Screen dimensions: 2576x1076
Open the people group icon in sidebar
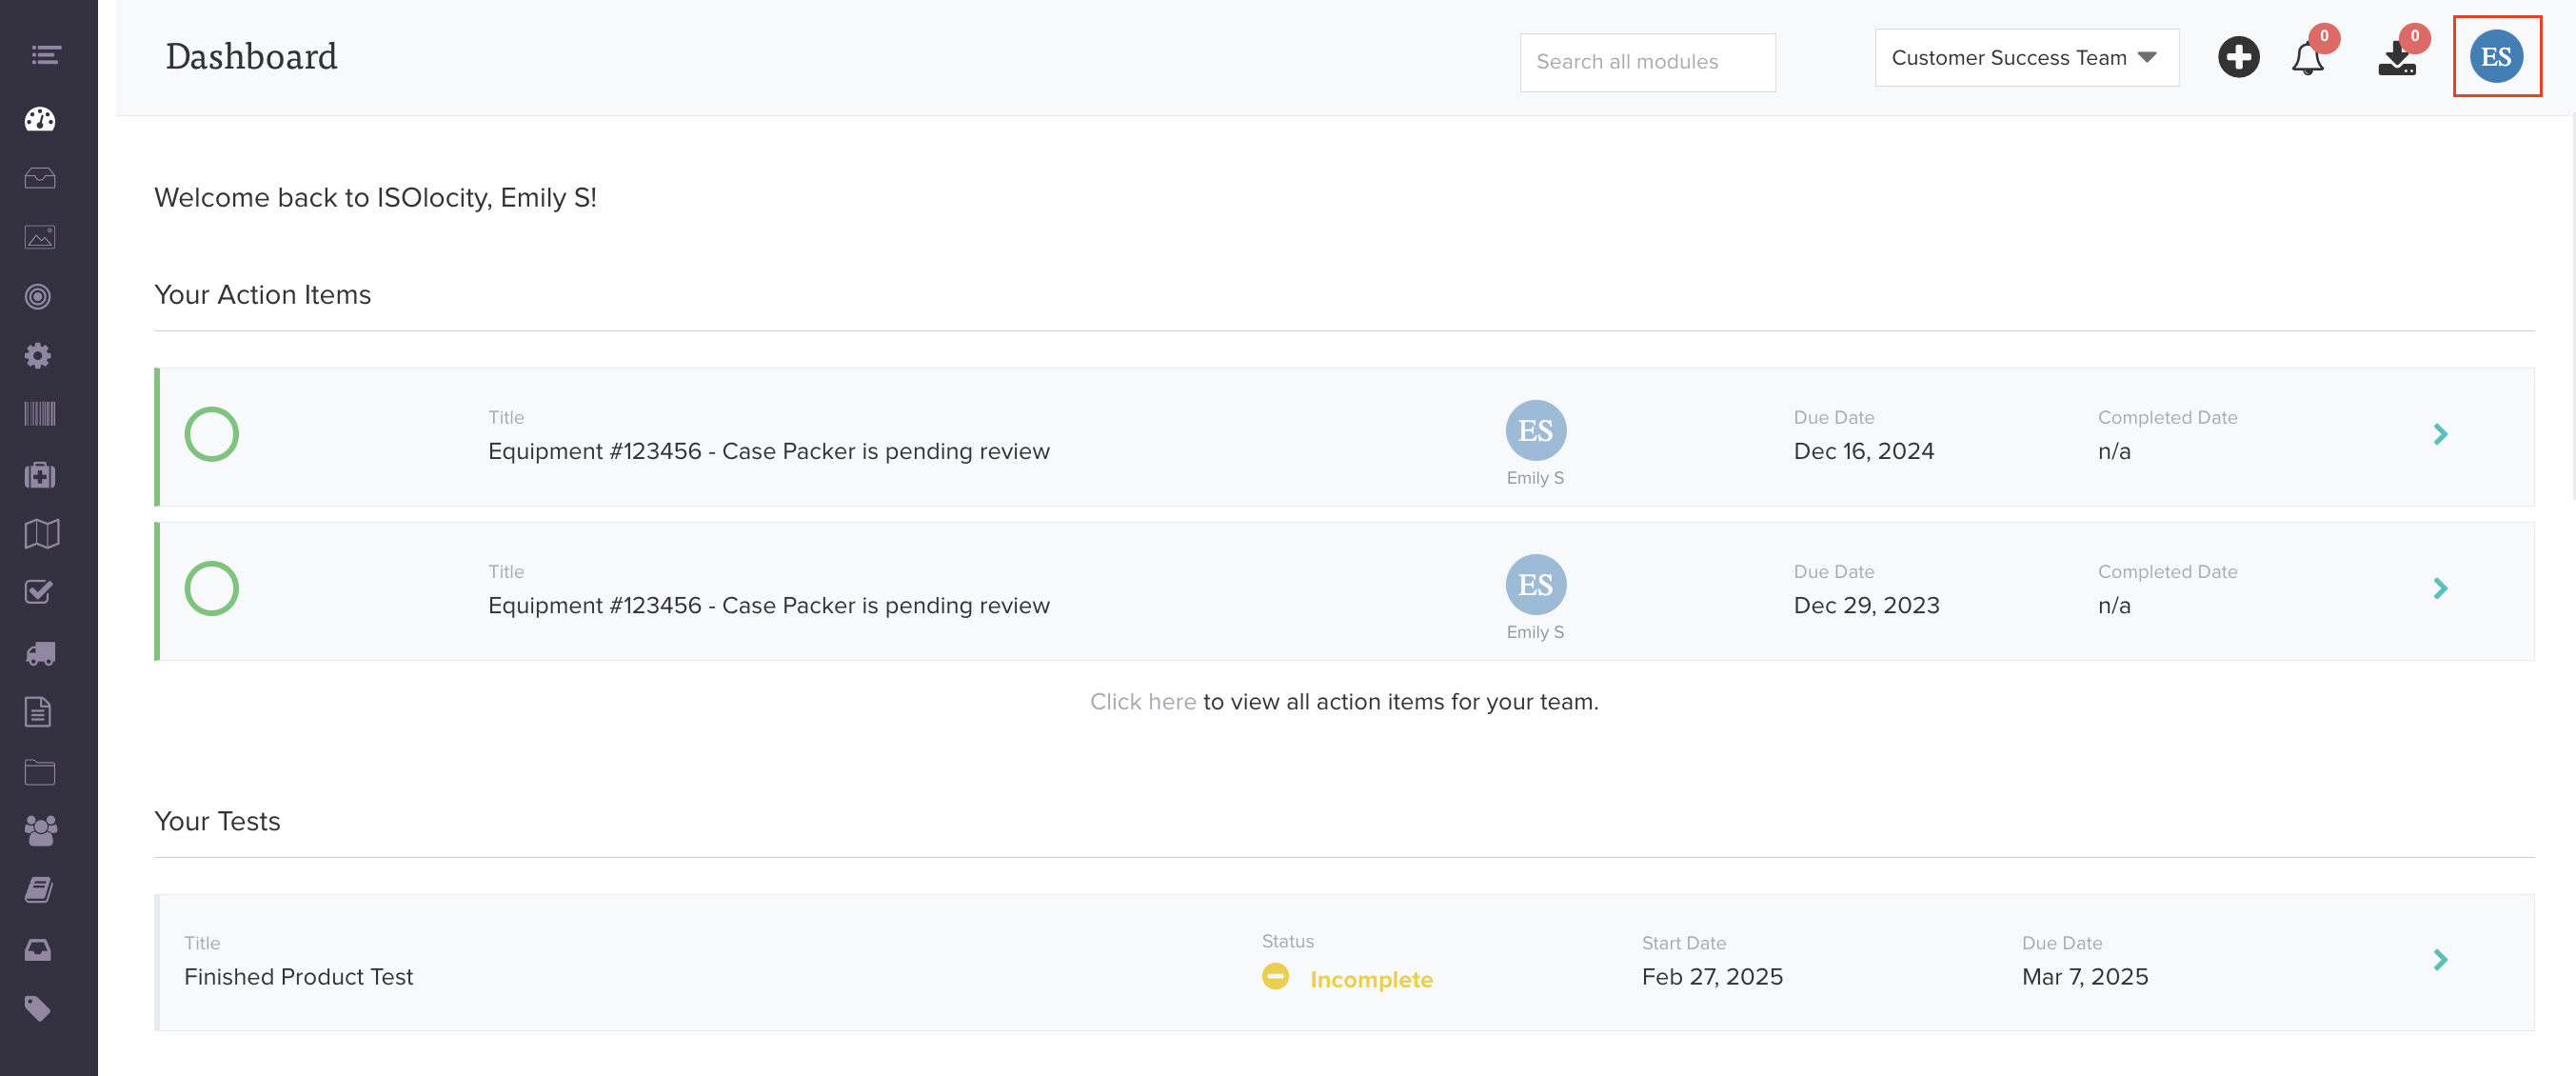tap(40, 830)
